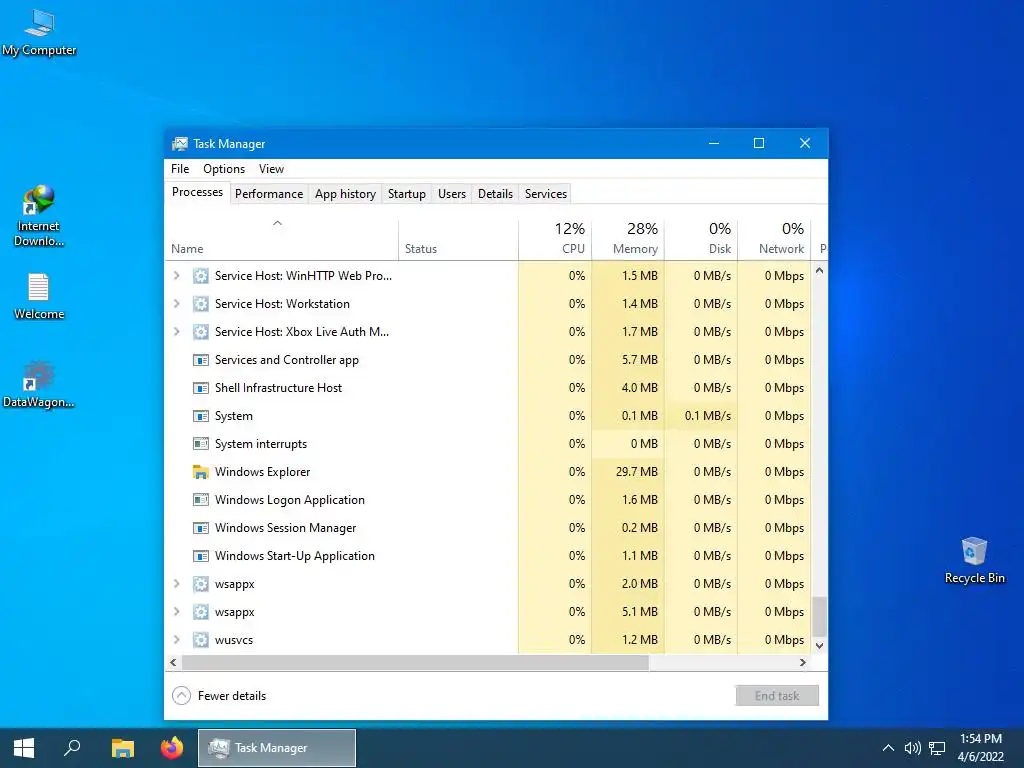Show hidden system tray icons
The height and width of the screenshot is (768, 1024).
[888, 748]
